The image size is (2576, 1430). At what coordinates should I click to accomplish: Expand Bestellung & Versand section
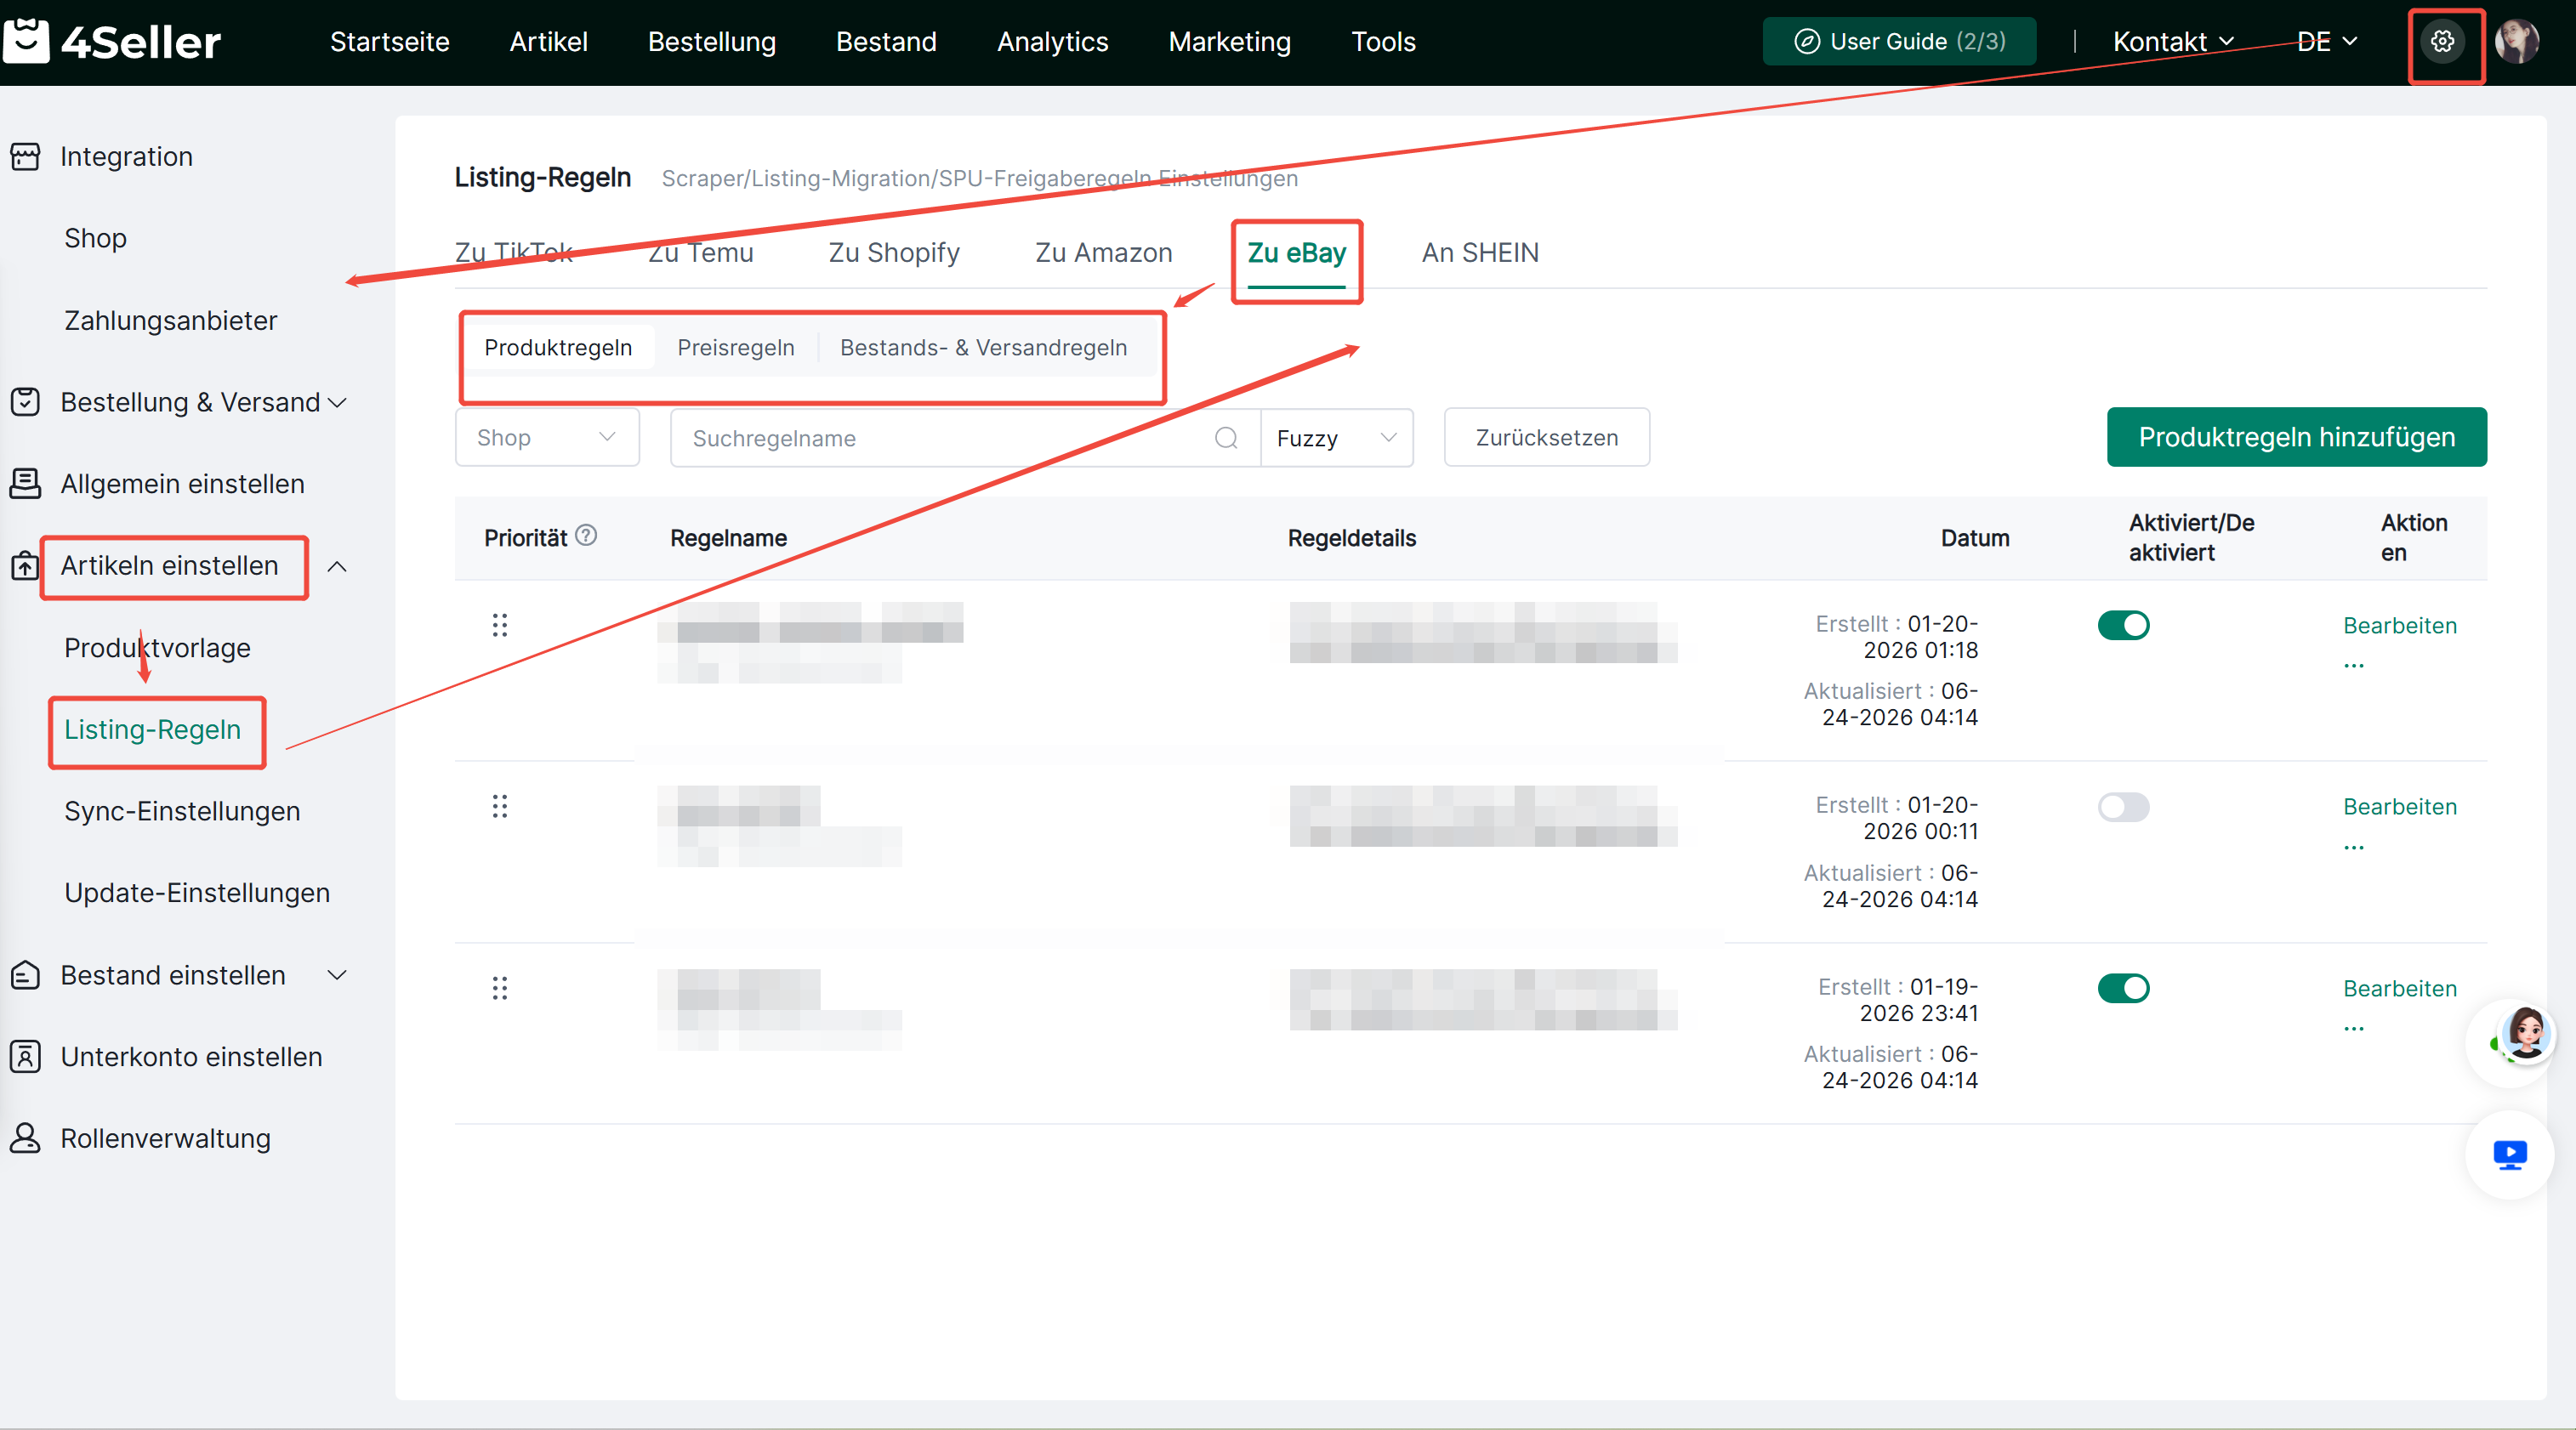click(x=338, y=403)
